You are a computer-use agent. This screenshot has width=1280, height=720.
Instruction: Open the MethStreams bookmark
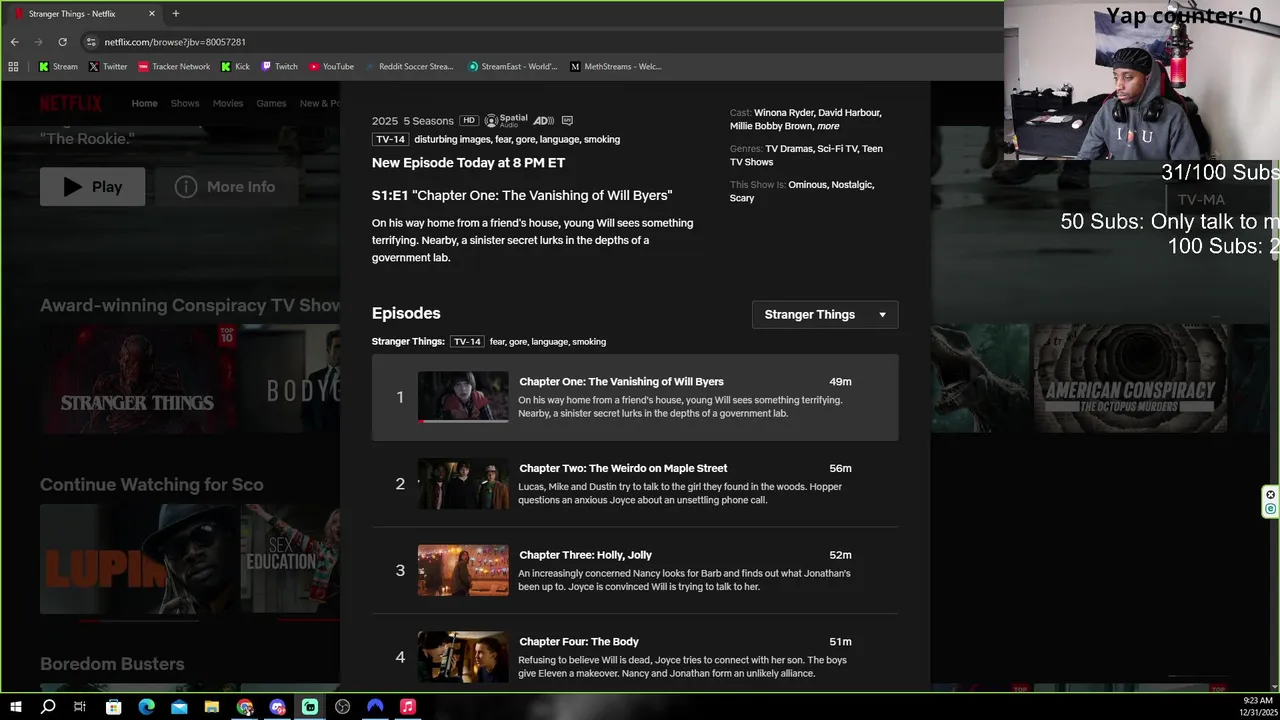[615, 67]
